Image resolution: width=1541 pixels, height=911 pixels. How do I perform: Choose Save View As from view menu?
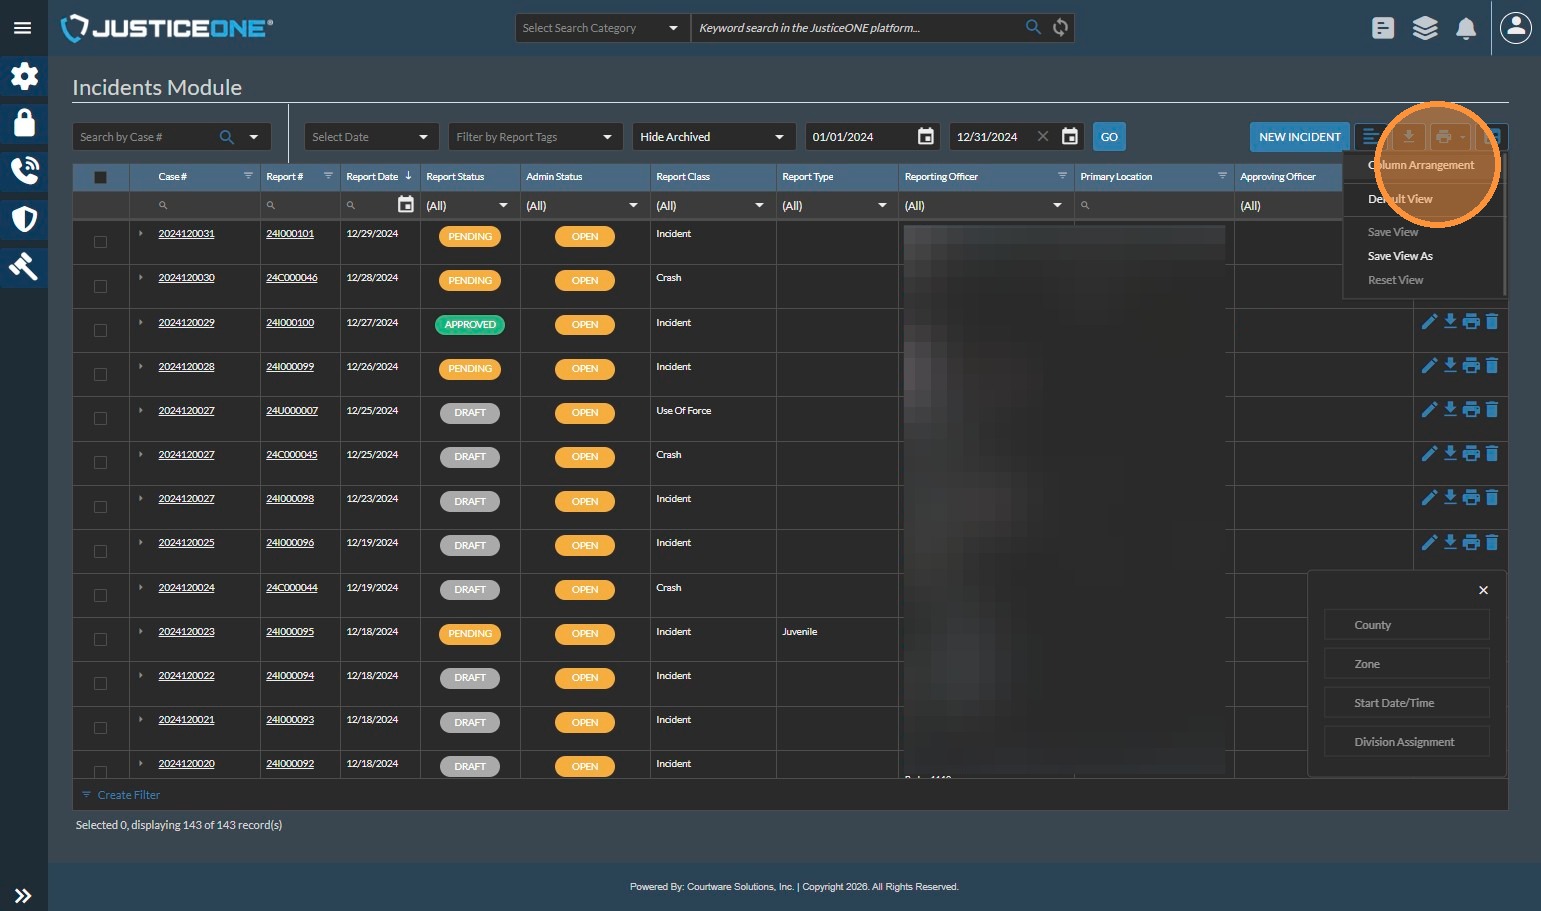(1400, 256)
